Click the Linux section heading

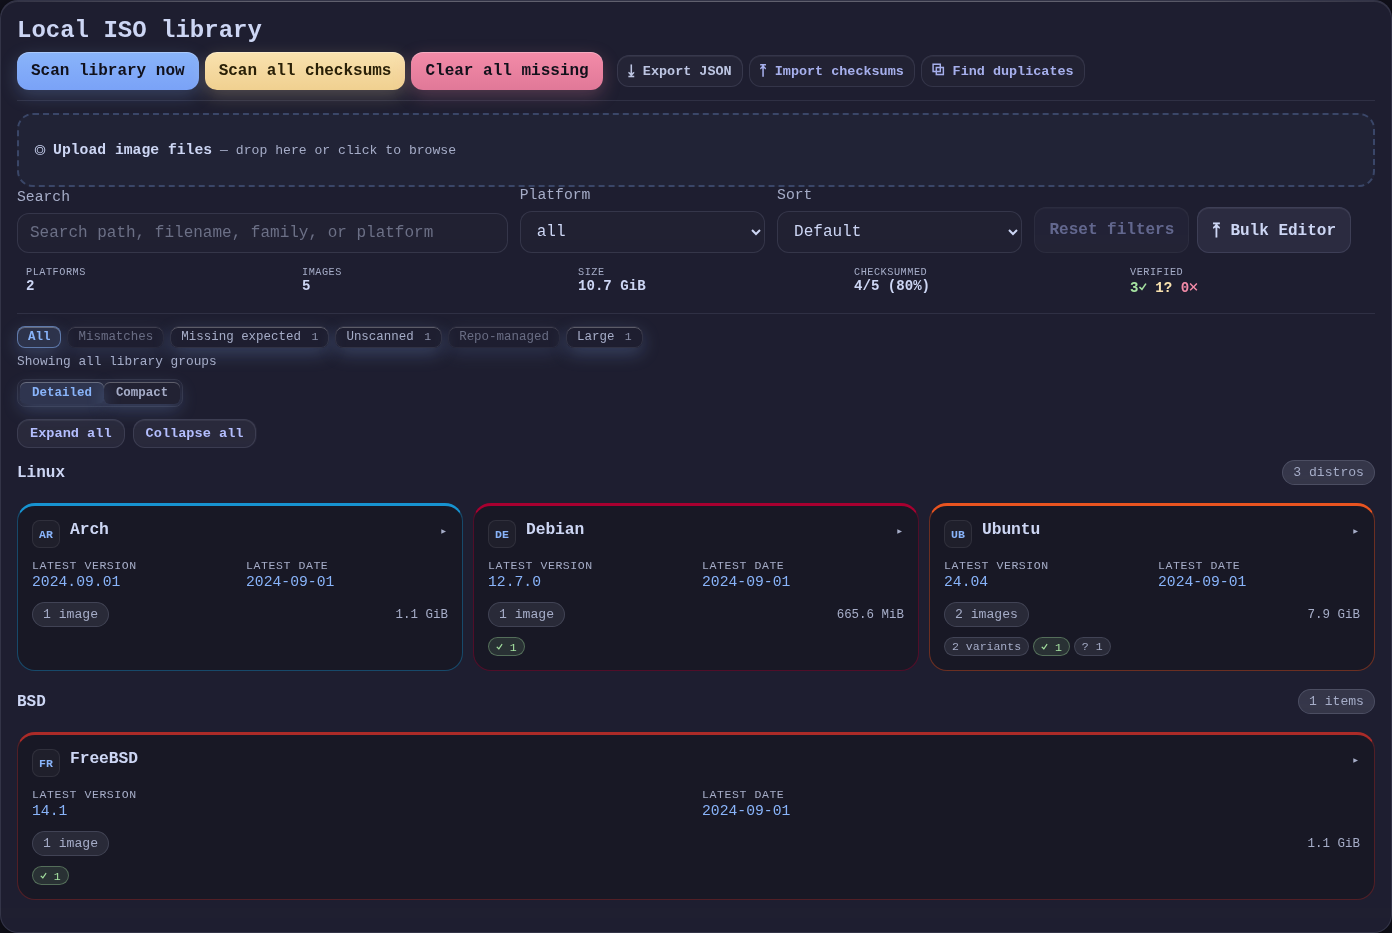click(x=41, y=473)
